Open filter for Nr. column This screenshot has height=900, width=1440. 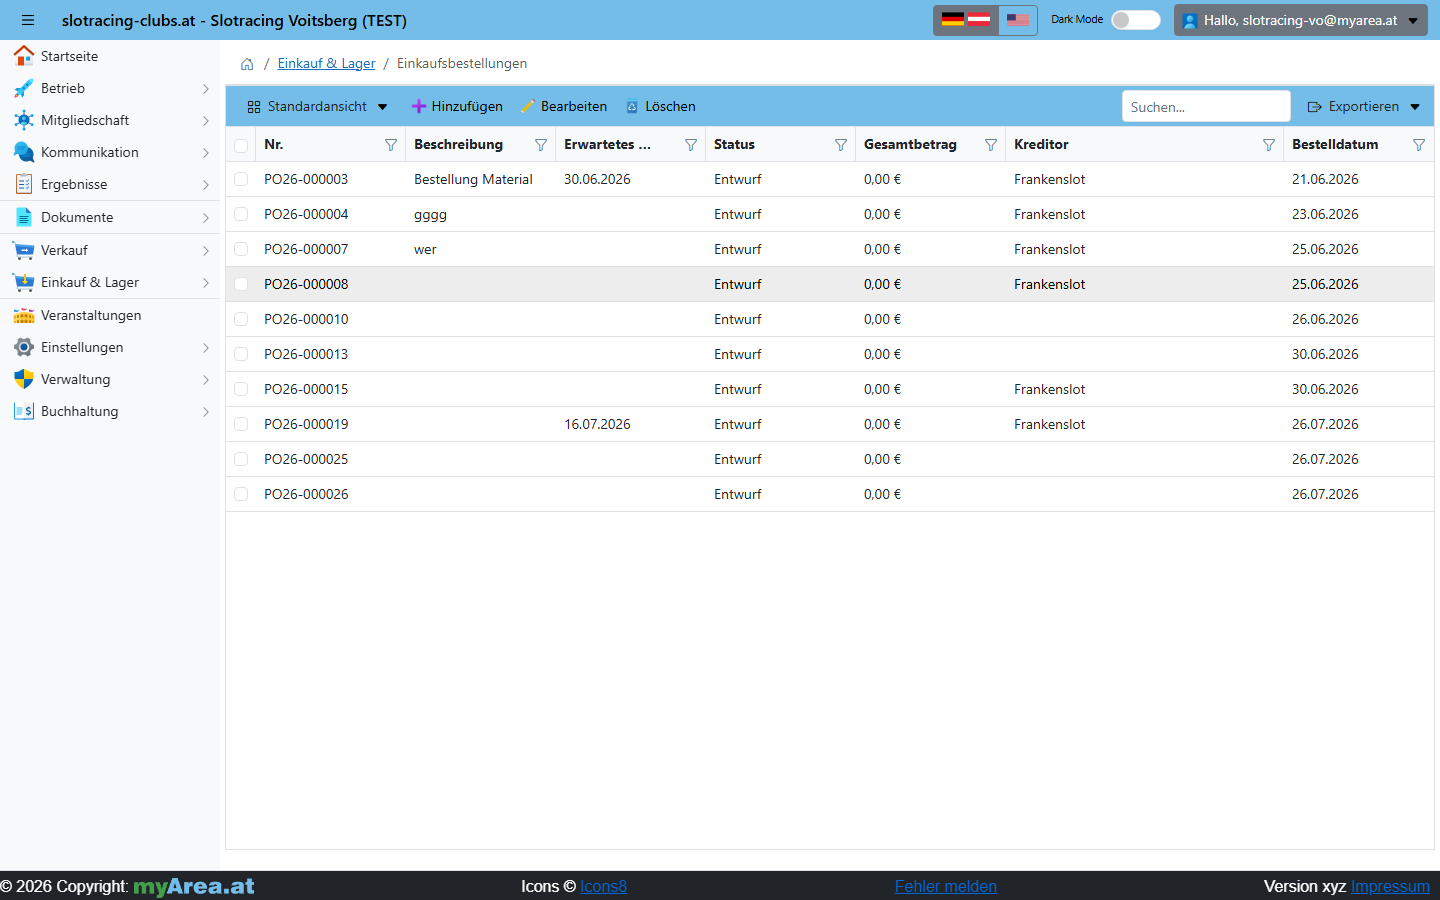click(391, 145)
